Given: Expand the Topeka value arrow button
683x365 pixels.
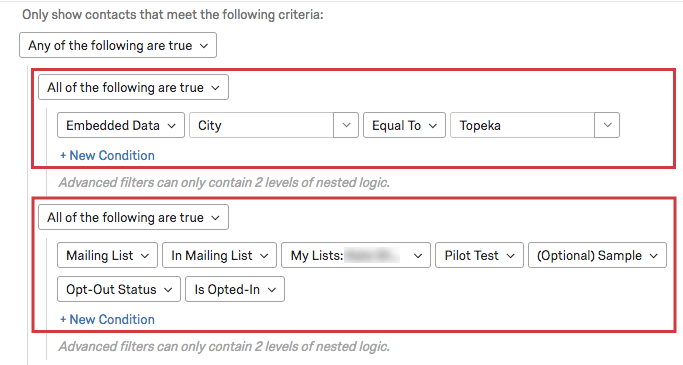Looking at the screenshot, I should (607, 125).
